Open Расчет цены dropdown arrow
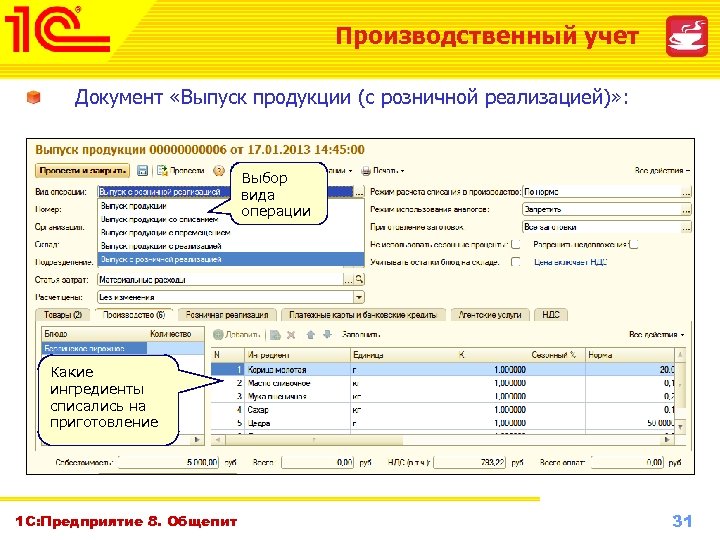Image resolution: width=720 pixels, height=540 pixels. coord(359,297)
